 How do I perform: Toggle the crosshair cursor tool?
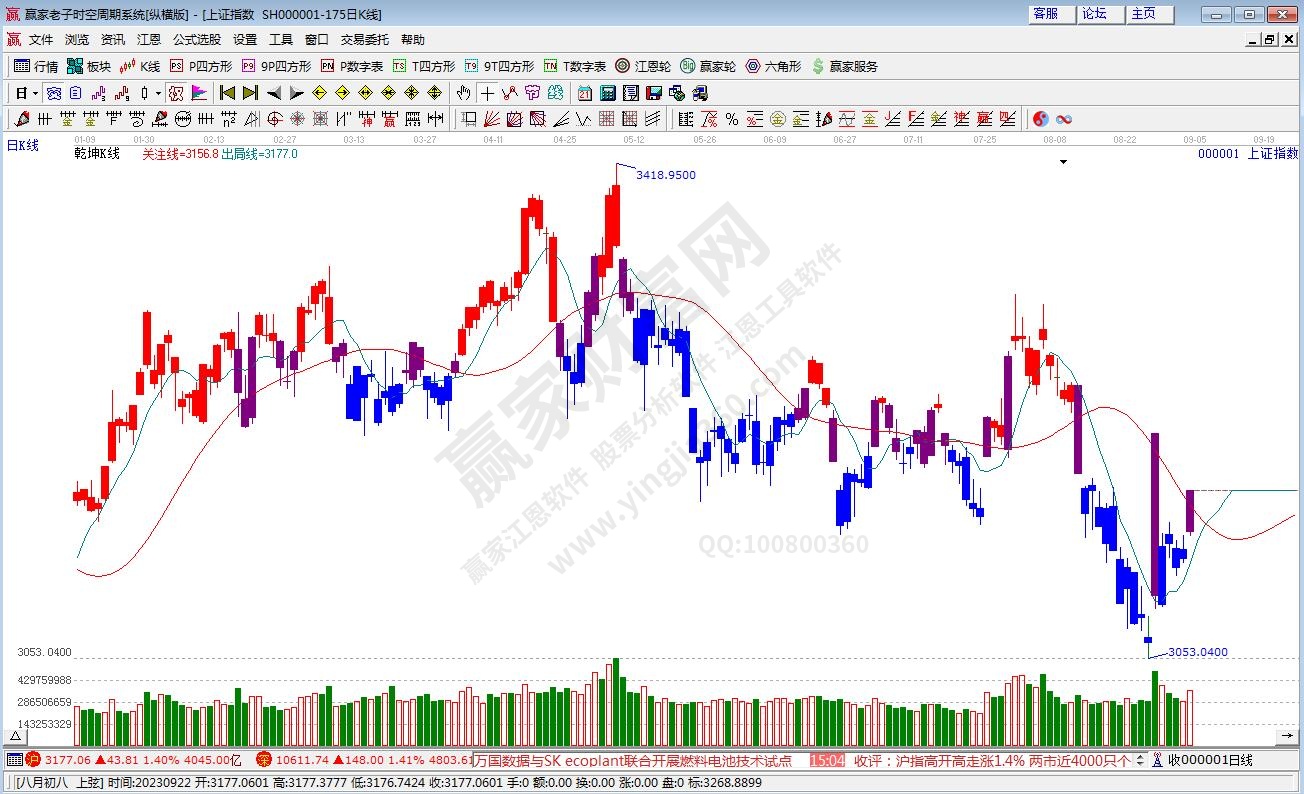487,93
